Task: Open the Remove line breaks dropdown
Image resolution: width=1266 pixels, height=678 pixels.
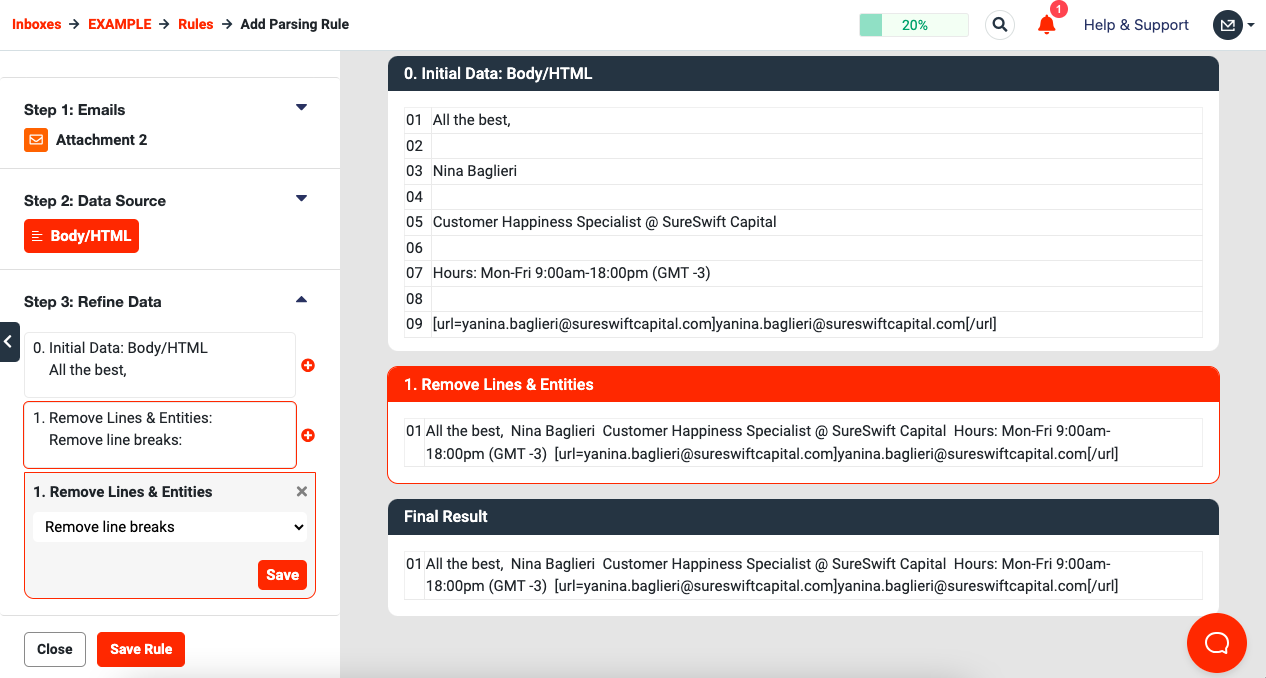Action: click(x=170, y=527)
